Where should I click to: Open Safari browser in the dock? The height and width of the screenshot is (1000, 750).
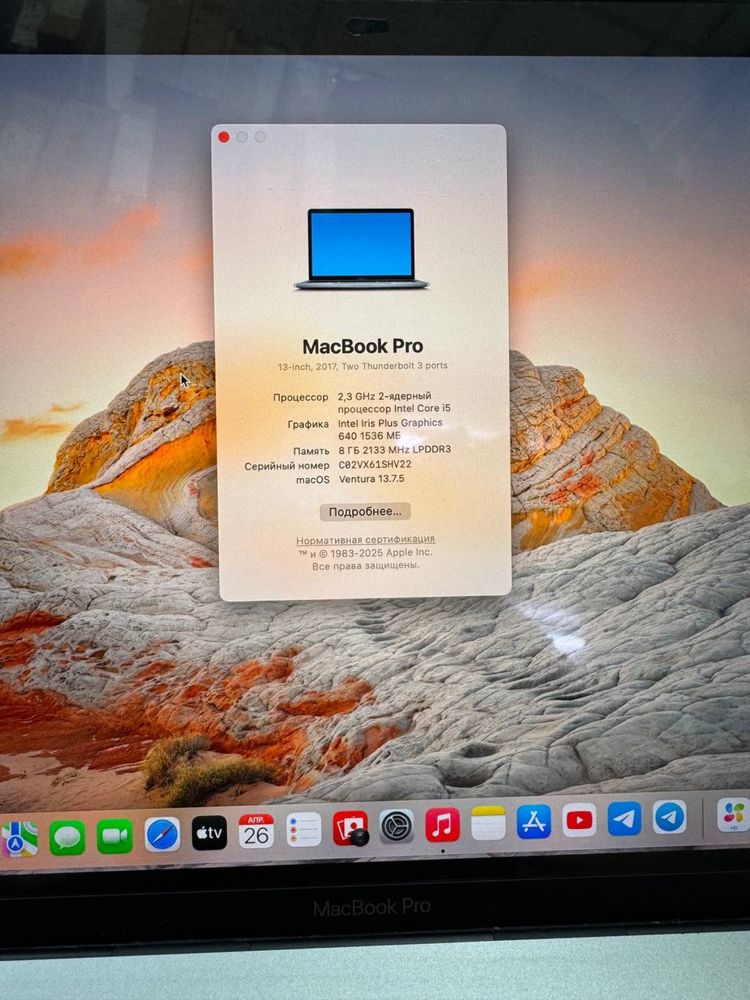click(162, 834)
